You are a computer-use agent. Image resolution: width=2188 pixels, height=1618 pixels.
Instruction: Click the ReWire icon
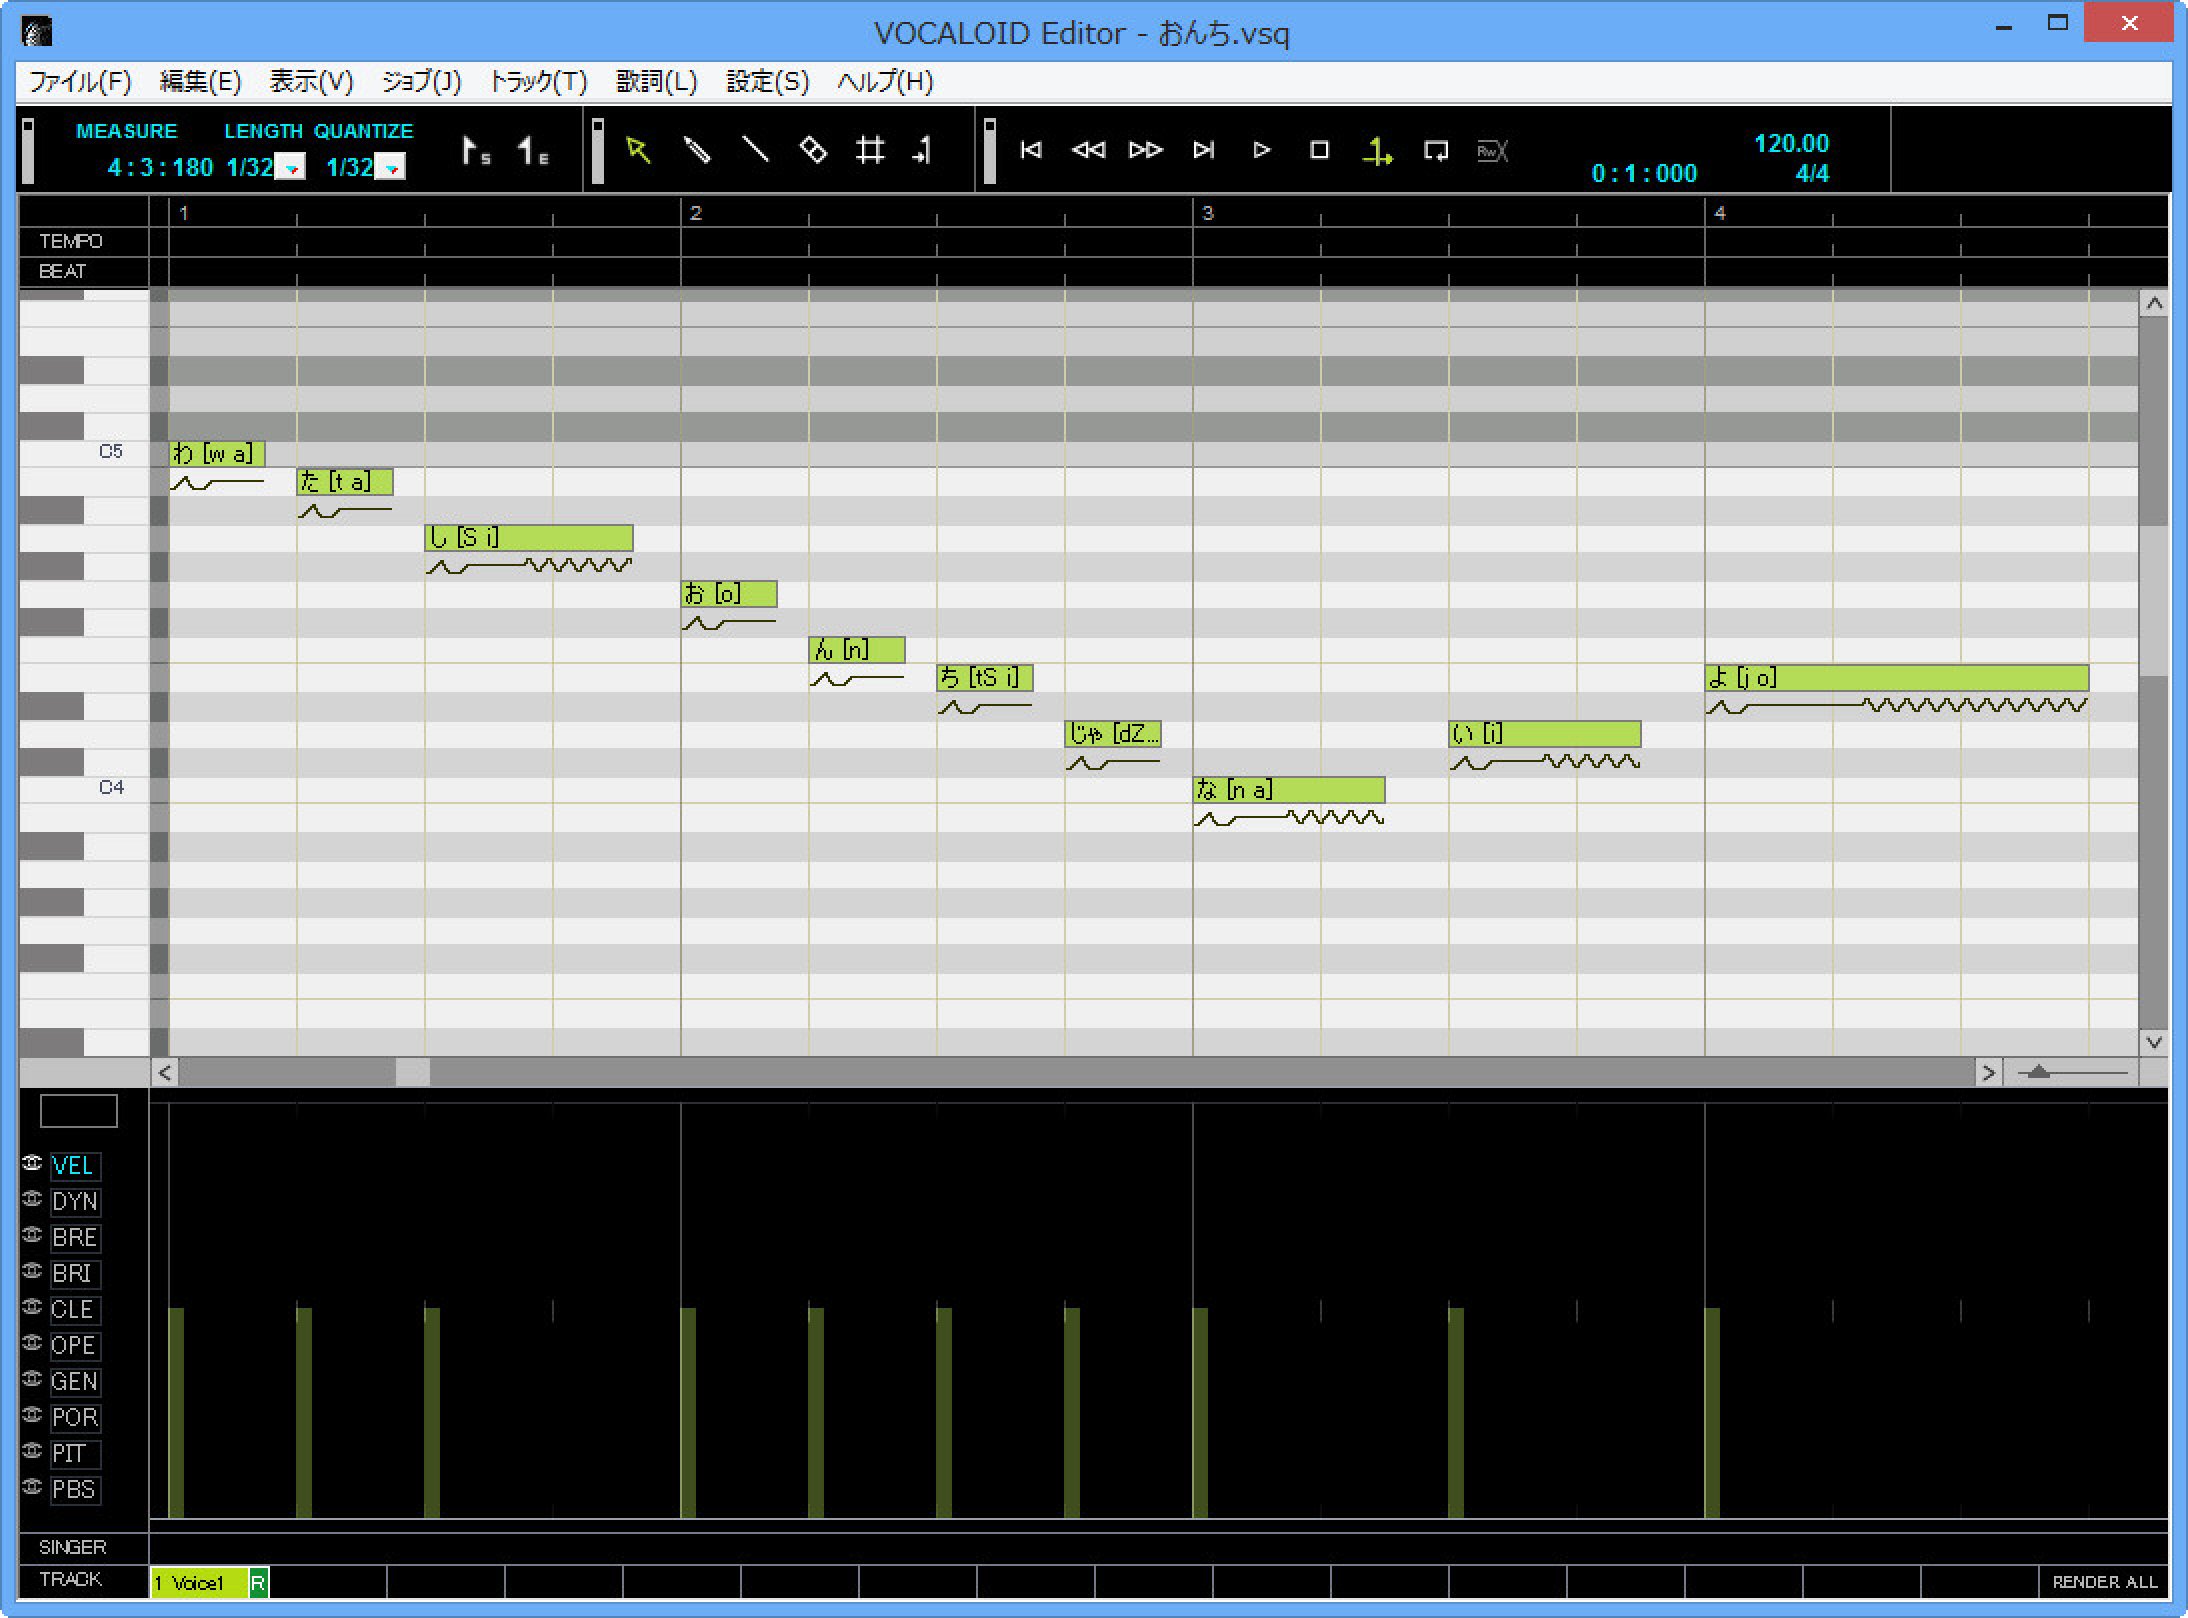coord(1492,151)
